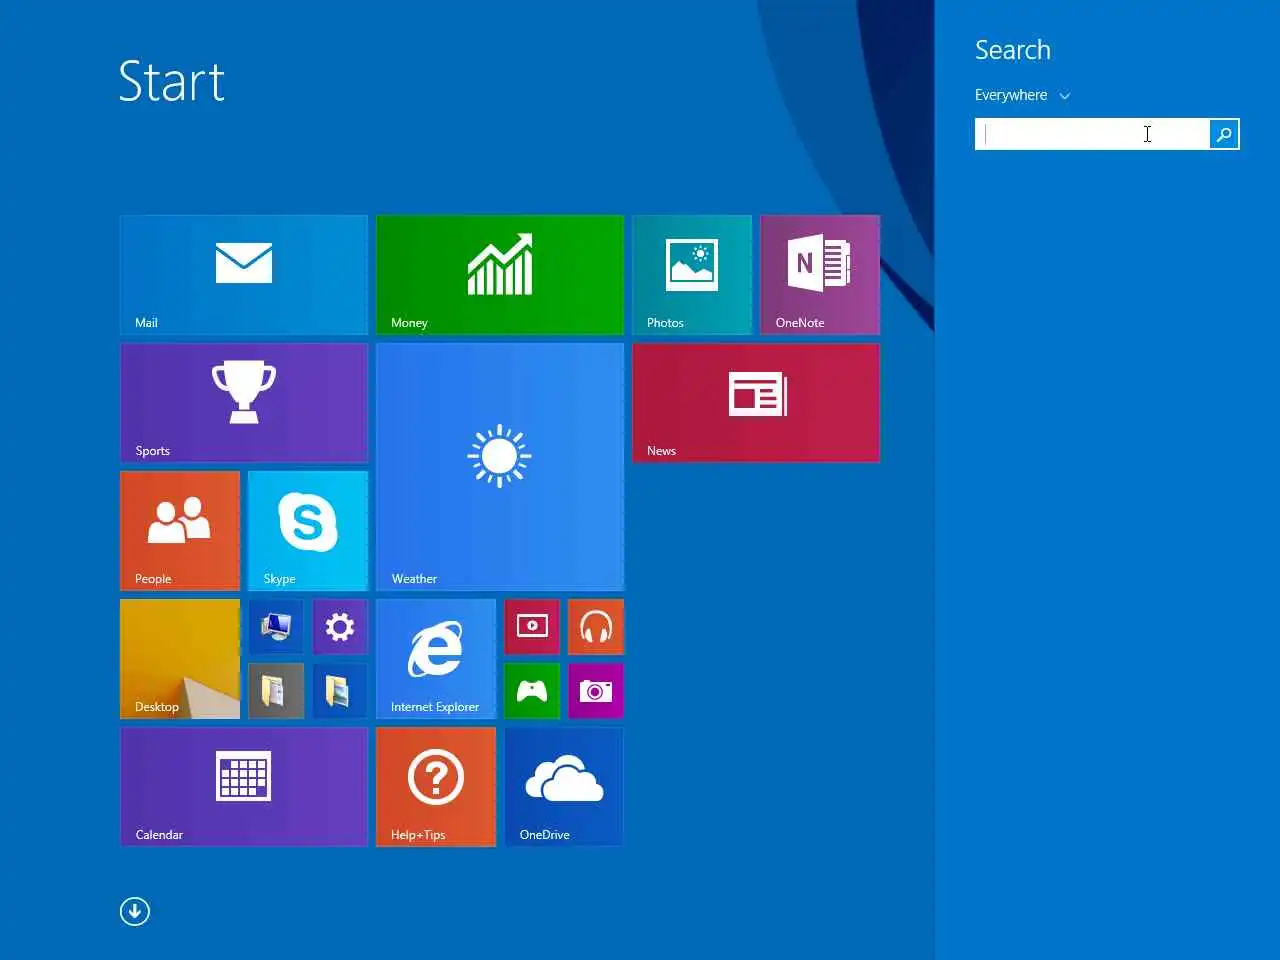This screenshot has height=960, width=1280.
Task: Launch Internet Explorer tile
Action: click(436, 659)
